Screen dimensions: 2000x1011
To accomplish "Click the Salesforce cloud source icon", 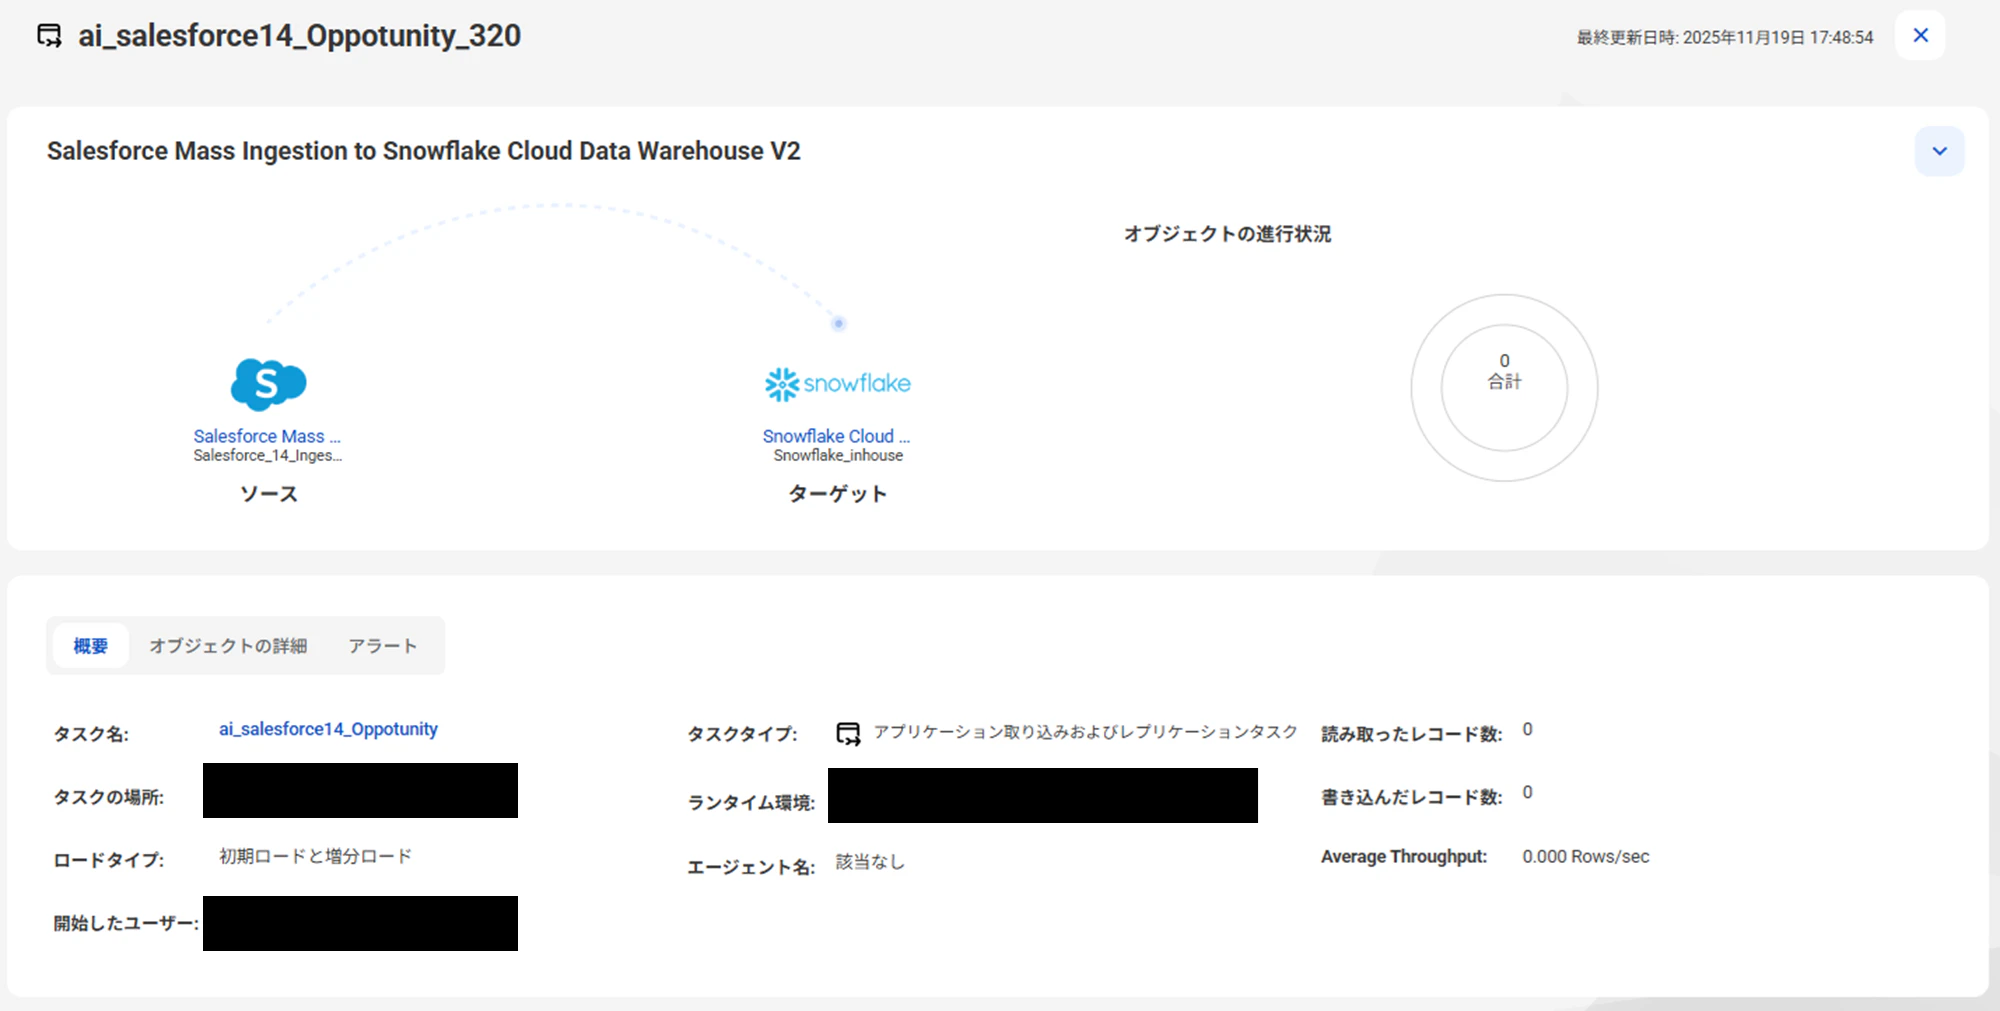I will click(x=268, y=384).
